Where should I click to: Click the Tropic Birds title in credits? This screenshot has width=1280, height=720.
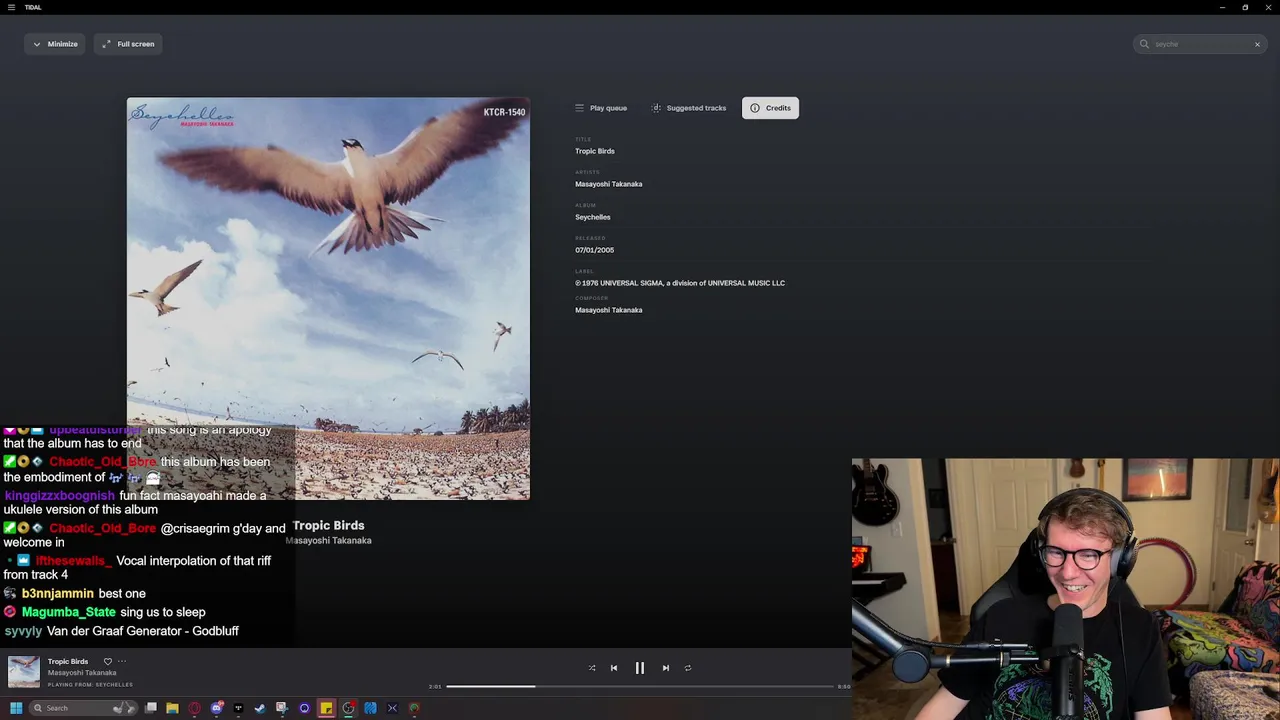pos(595,151)
